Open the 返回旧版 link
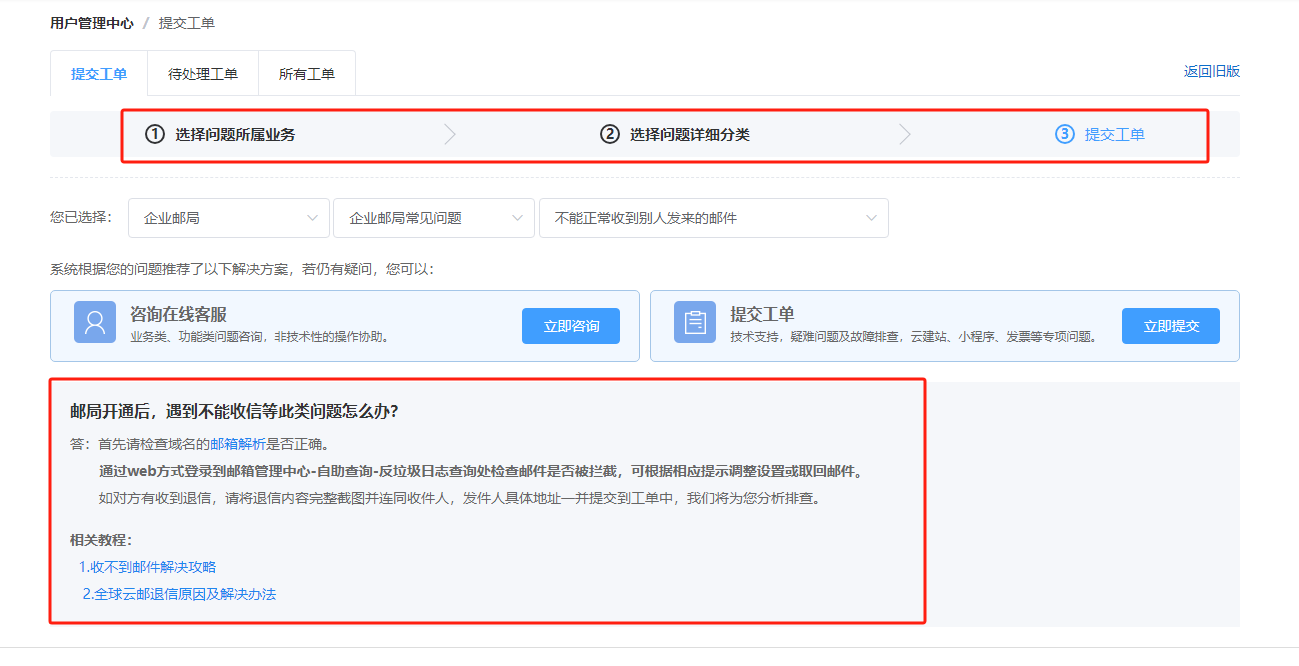This screenshot has height=666, width=1299. click(1211, 71)
